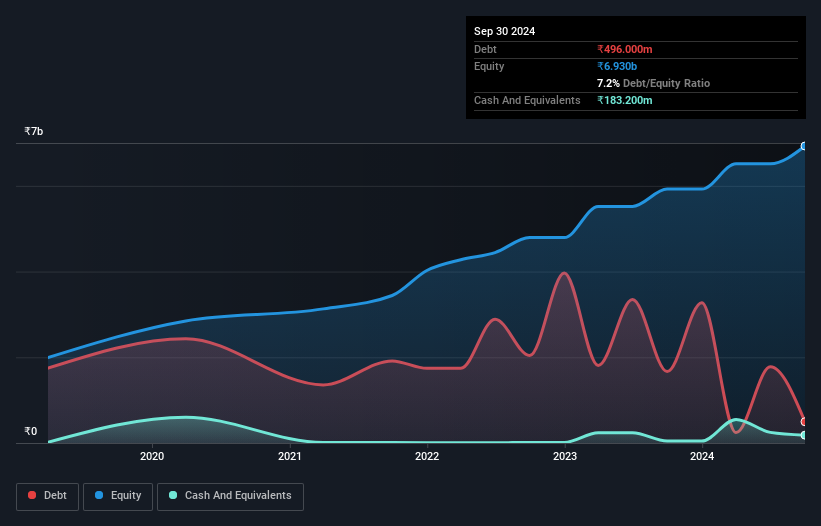Toggle the Equity legend button
The height and width of the screenshot is (526, 821).
coord(118,496)
